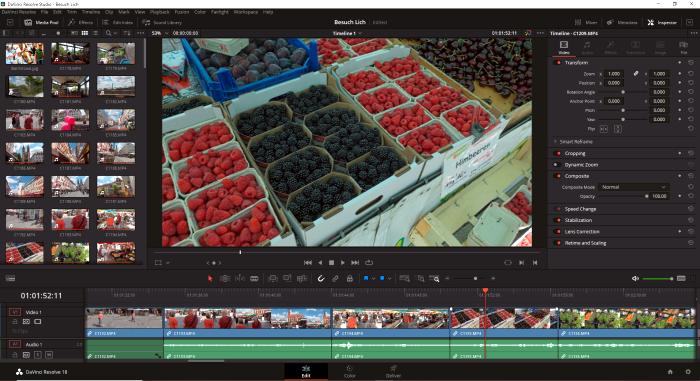700x381 pixels.
Task: Activate the Dynamic Trim Mode tool
Action: pos(240,278)
